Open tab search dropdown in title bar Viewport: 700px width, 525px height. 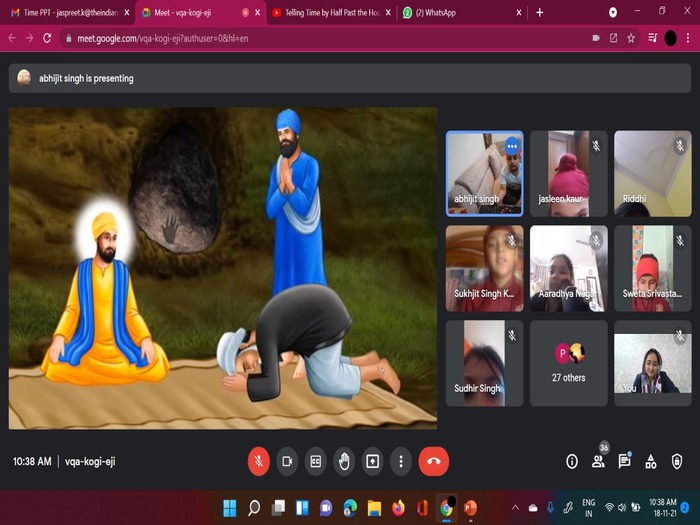(x=613, y=12)
